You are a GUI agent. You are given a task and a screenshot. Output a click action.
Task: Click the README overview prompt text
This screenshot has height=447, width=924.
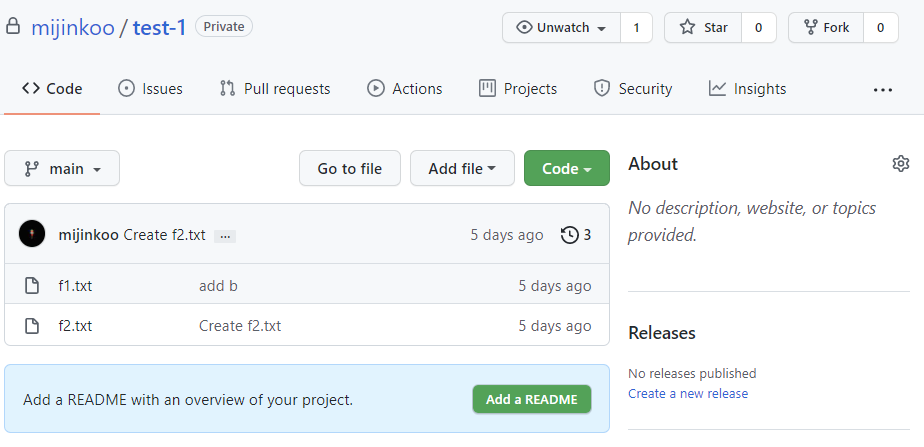coord(188,400)
